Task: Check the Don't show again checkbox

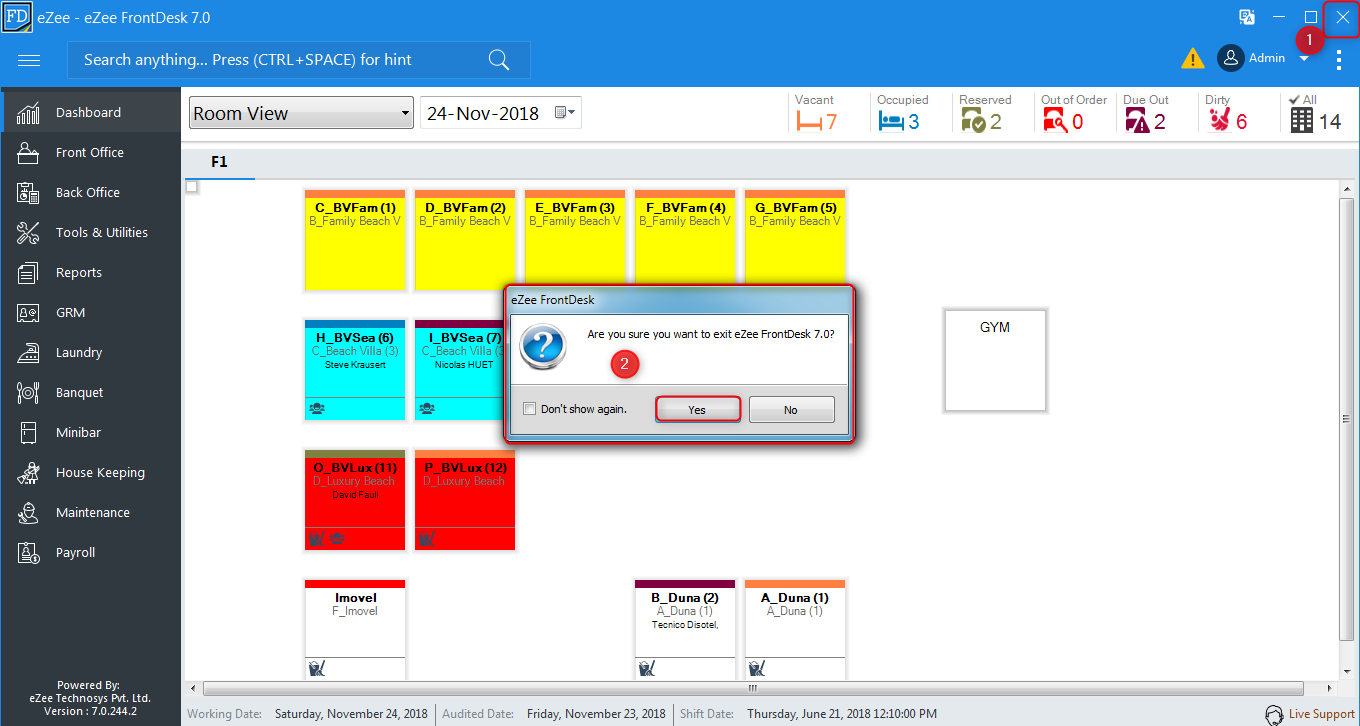Action: (x=530, y=409)
